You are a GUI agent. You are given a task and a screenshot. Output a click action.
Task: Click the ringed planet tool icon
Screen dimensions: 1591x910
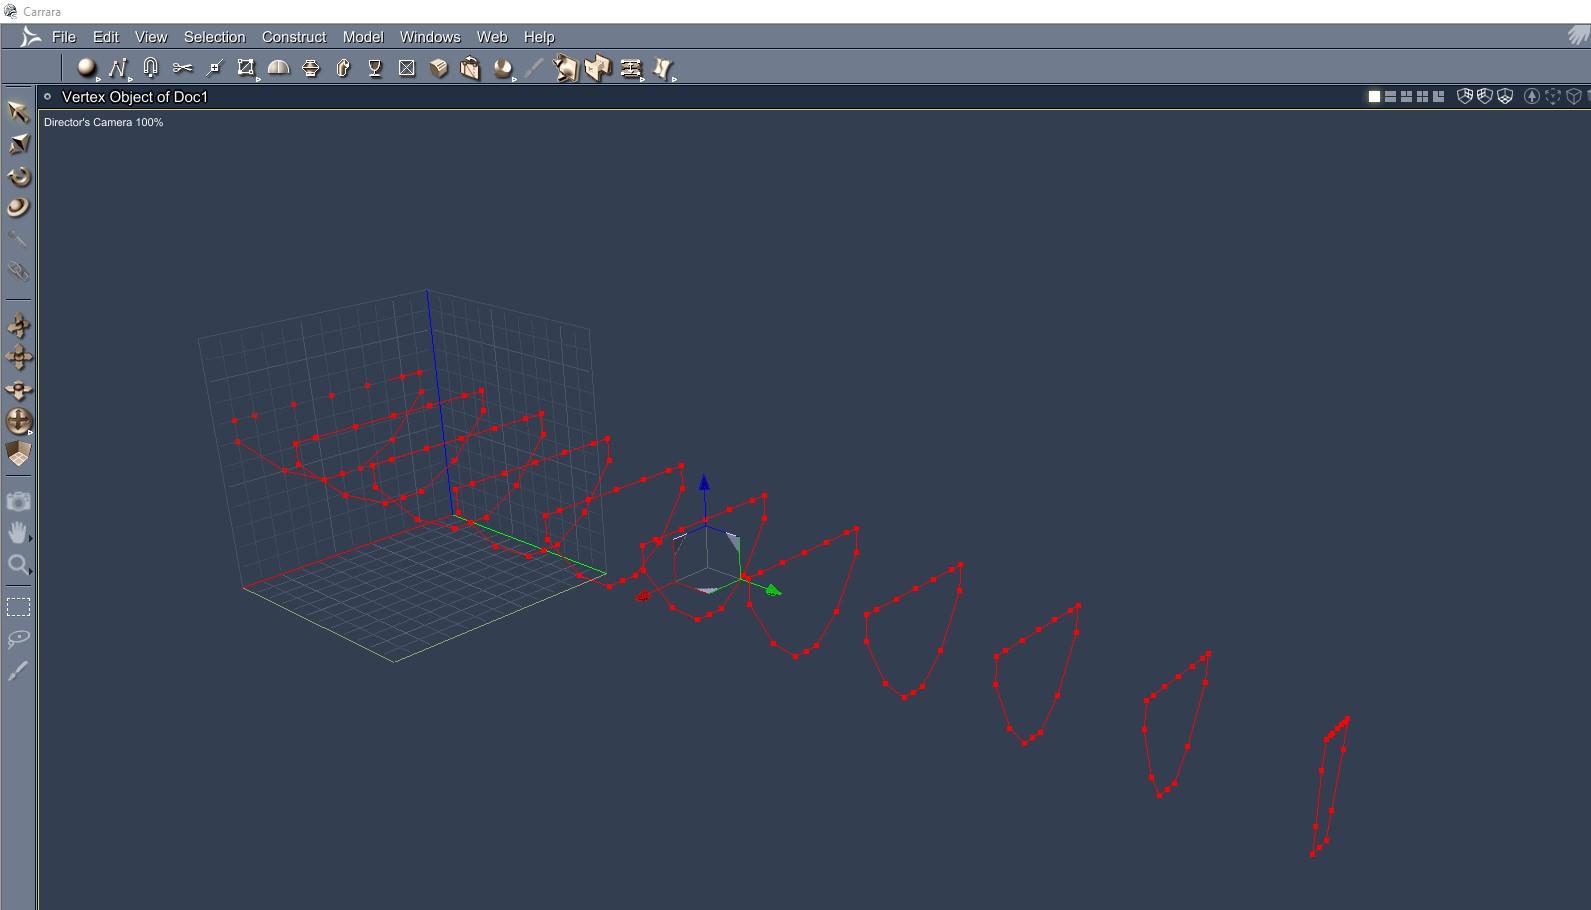point(18,207)
